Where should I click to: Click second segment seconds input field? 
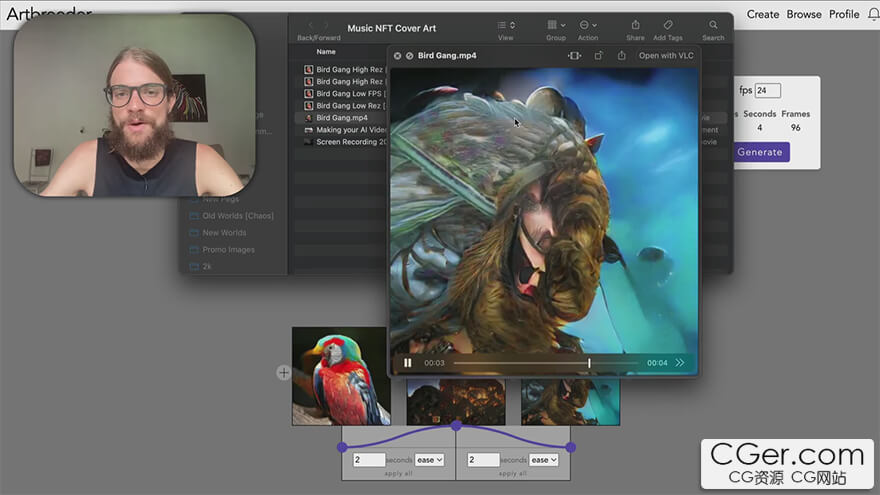[x=483, y=460]
